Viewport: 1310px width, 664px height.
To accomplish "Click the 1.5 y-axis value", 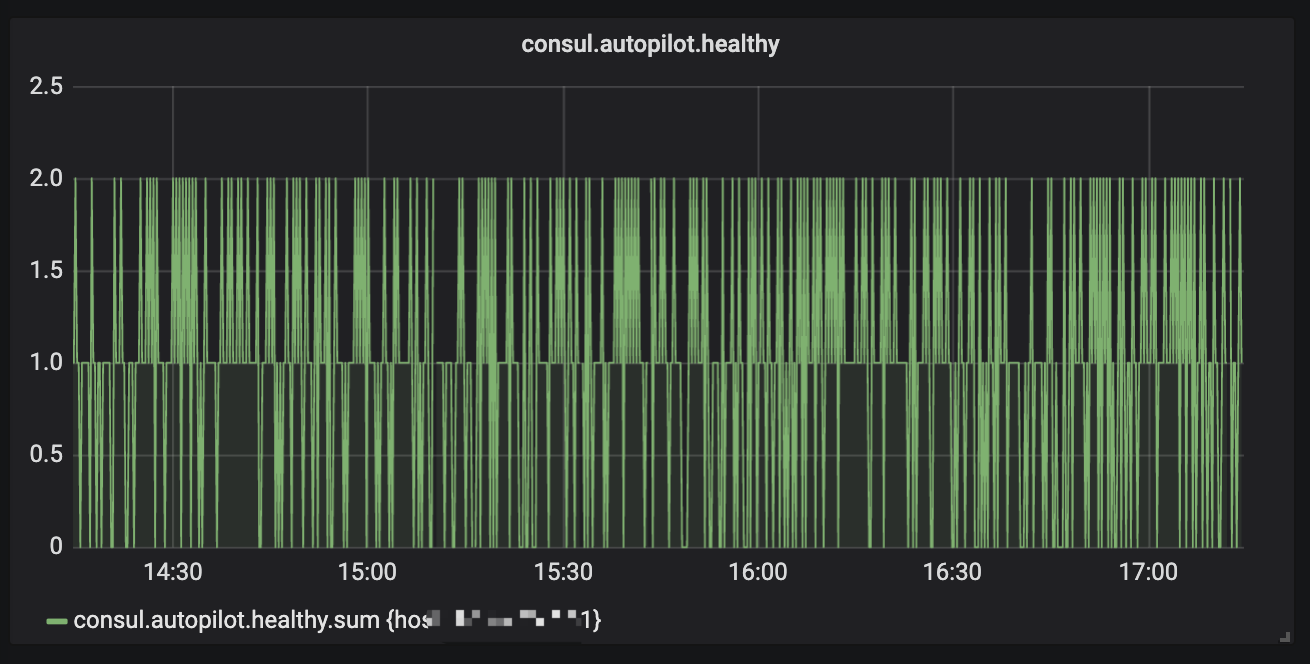I will click(47, 271).
